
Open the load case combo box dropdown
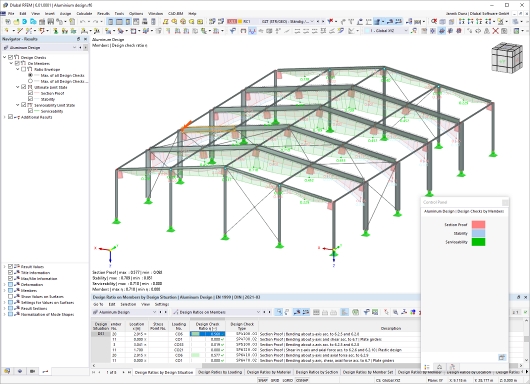[312, 21]
